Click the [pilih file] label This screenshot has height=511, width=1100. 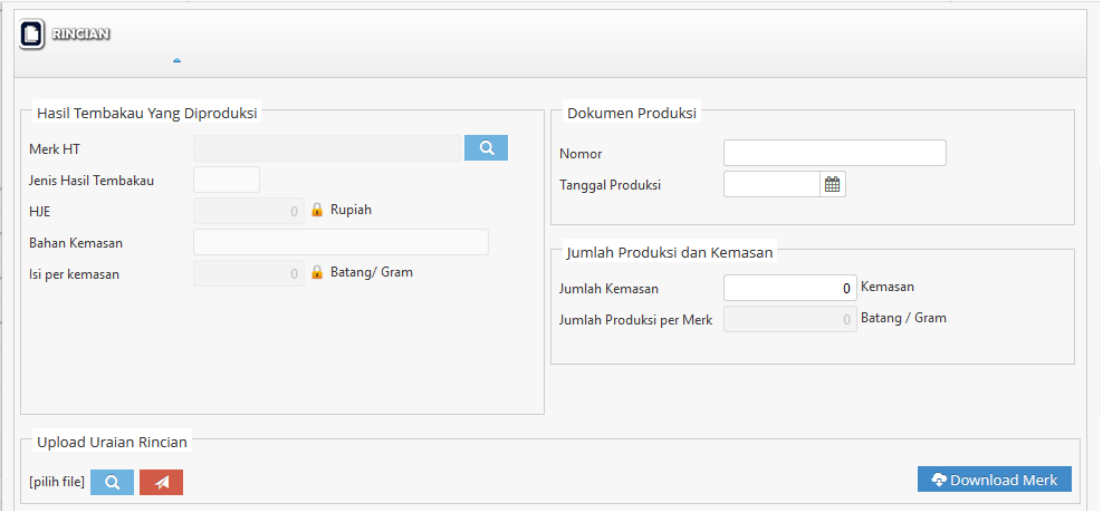click(57, 483)
